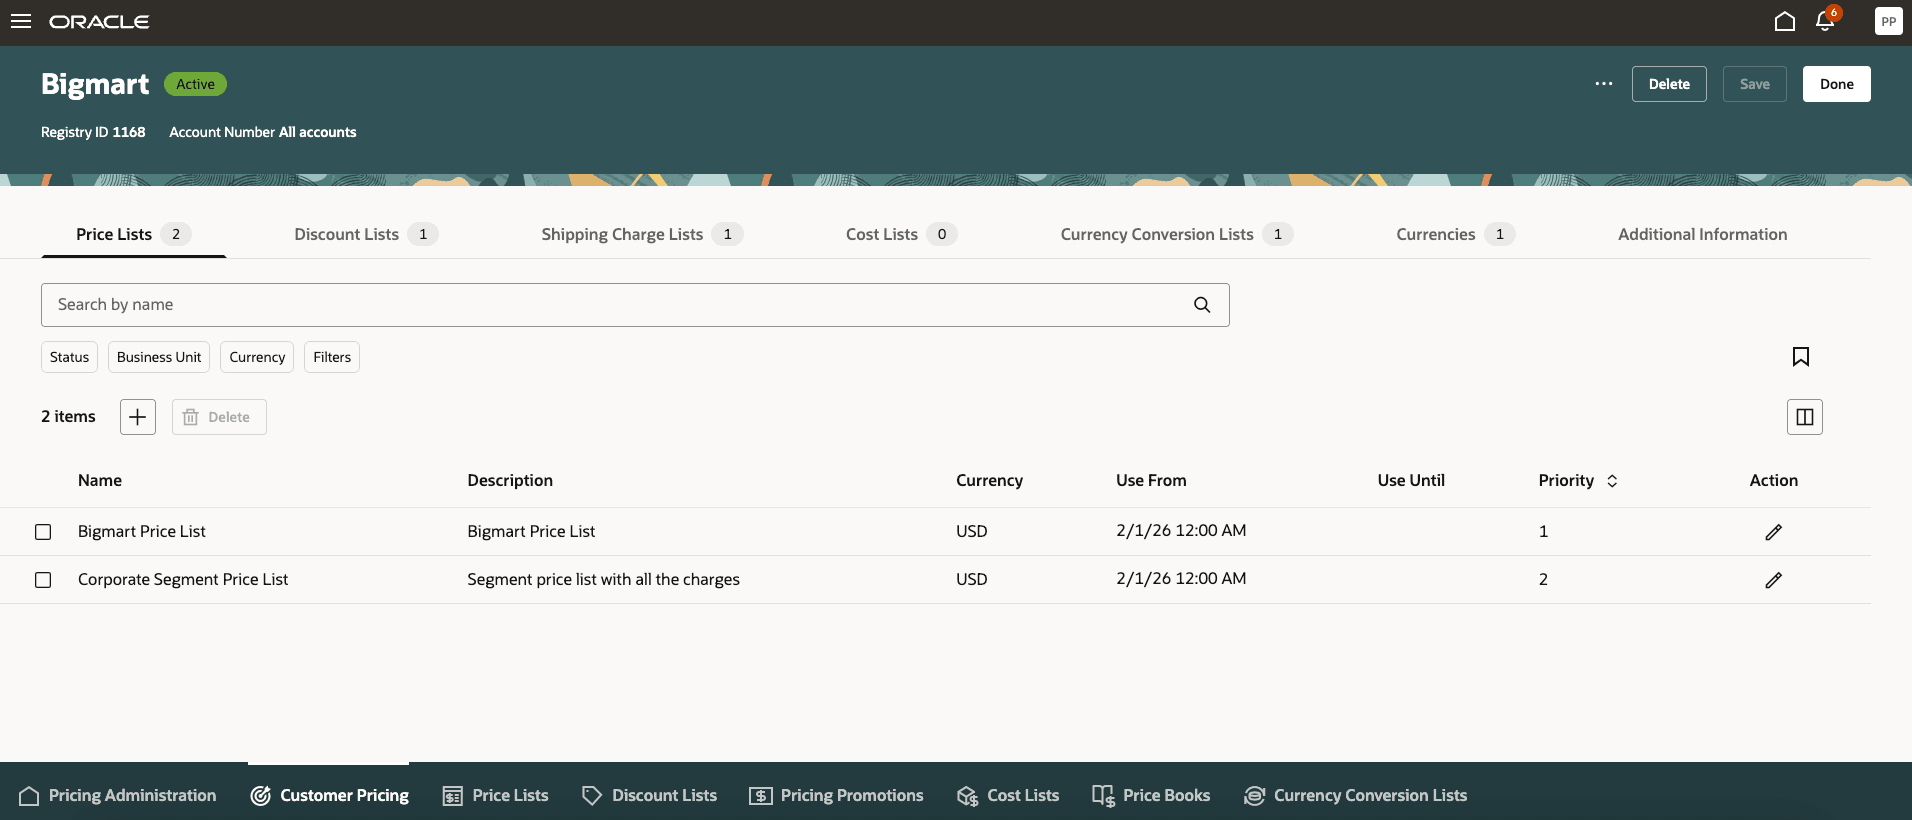The width and height of the screenshot is (1912, 820).
Task: Select the Corporate Segment Price List checkbox
Action: pos(43,580)
